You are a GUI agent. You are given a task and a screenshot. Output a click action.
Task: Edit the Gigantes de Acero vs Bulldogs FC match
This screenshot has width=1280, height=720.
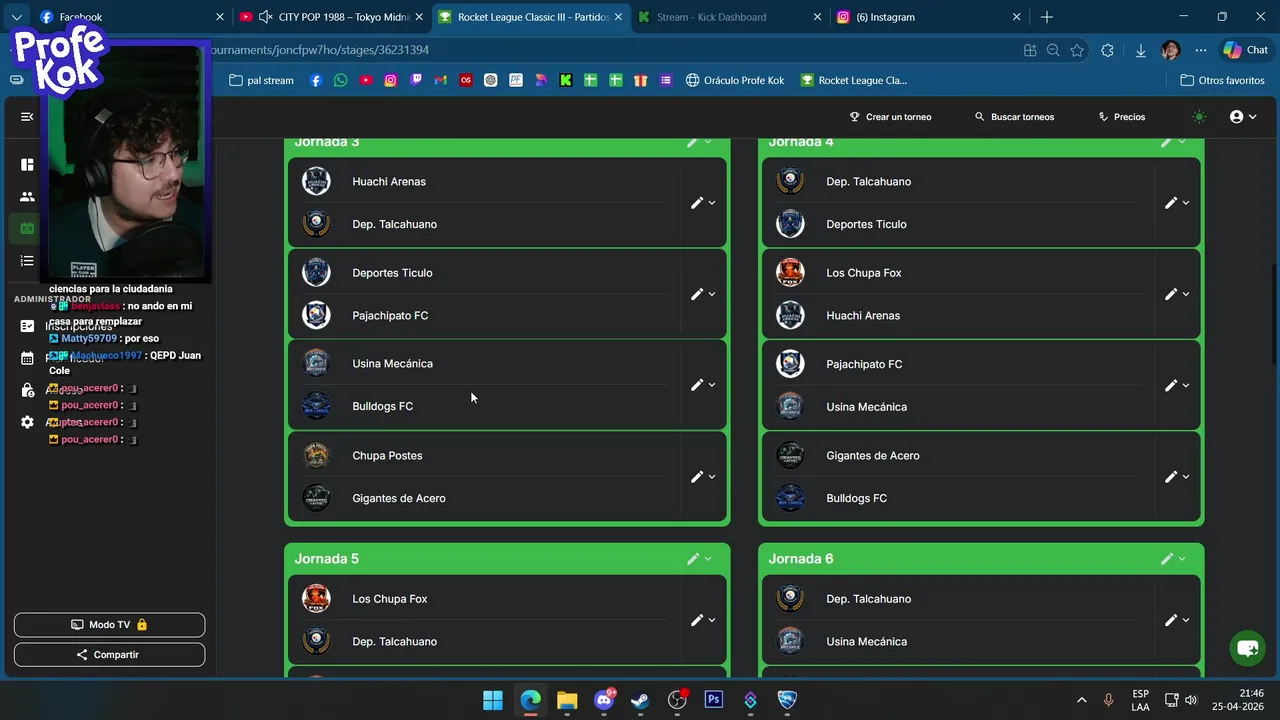click(x=1171, y=477)
